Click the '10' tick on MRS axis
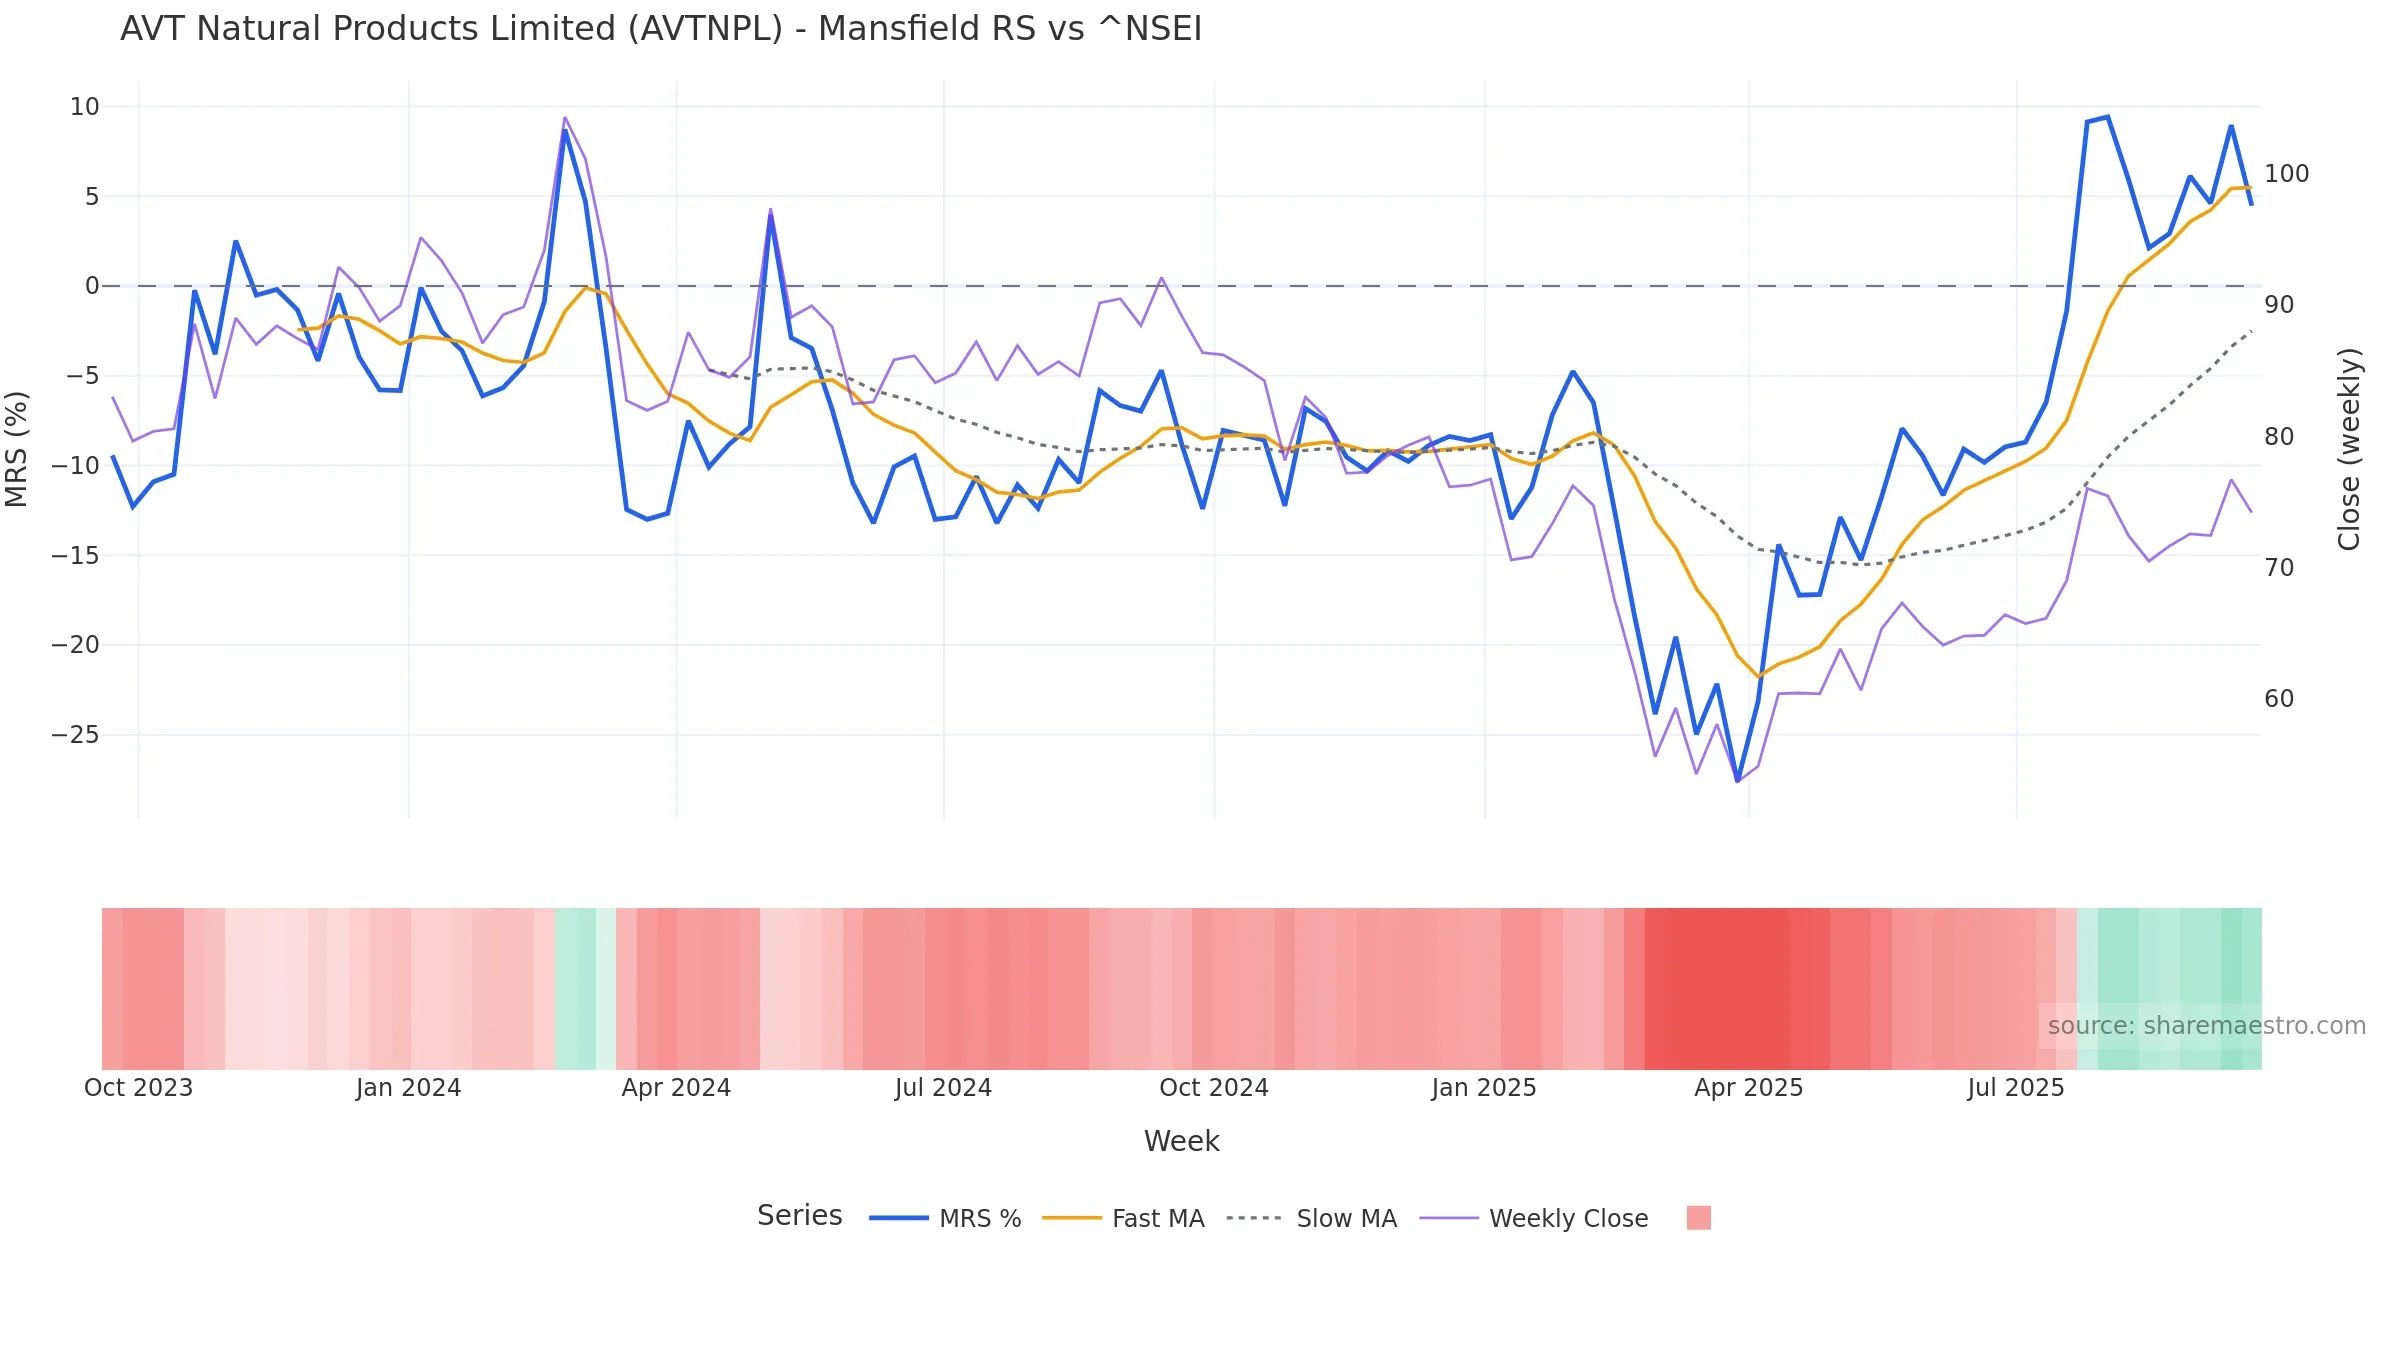This screenshot has height=1350, width=2400. click(85, 107)
